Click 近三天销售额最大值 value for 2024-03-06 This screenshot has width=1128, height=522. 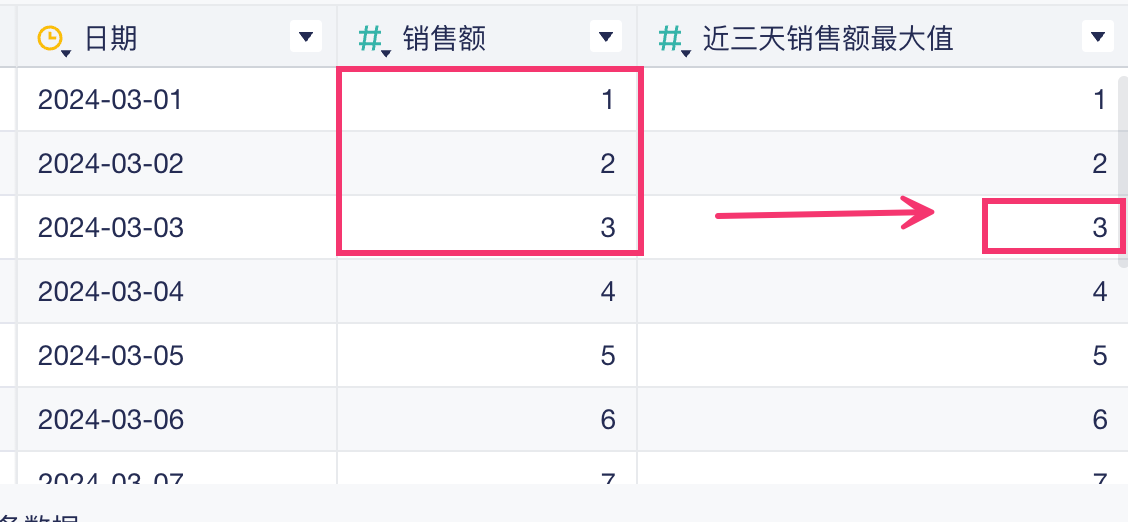point(1099,419)
